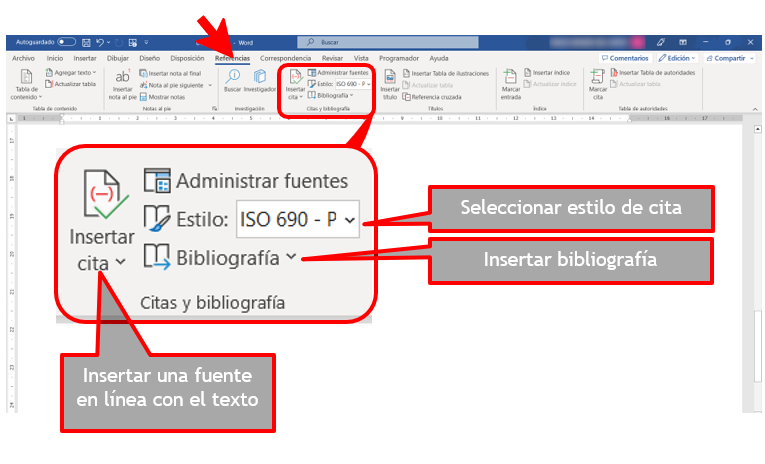
Task: Toggle the Autoguardado switch
Action: click(66, 42)
